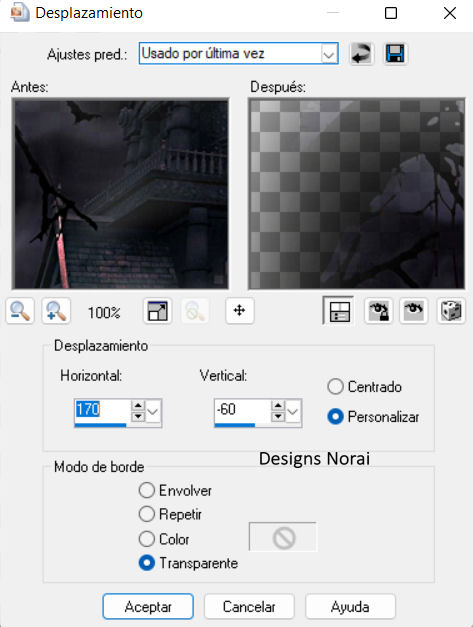This screenshot has width=473, height=627.
Task: Save preset with the floppy disk icon
Action: (395, 54)
